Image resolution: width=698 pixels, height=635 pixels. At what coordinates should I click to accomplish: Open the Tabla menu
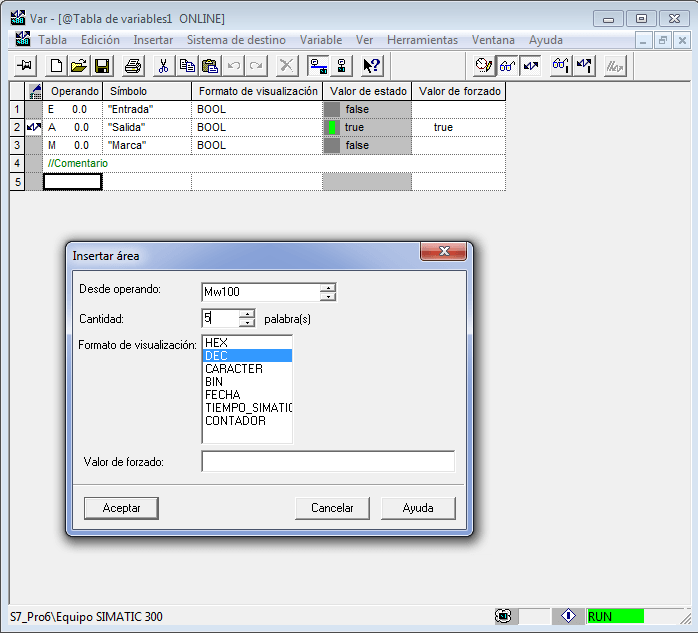53,40
